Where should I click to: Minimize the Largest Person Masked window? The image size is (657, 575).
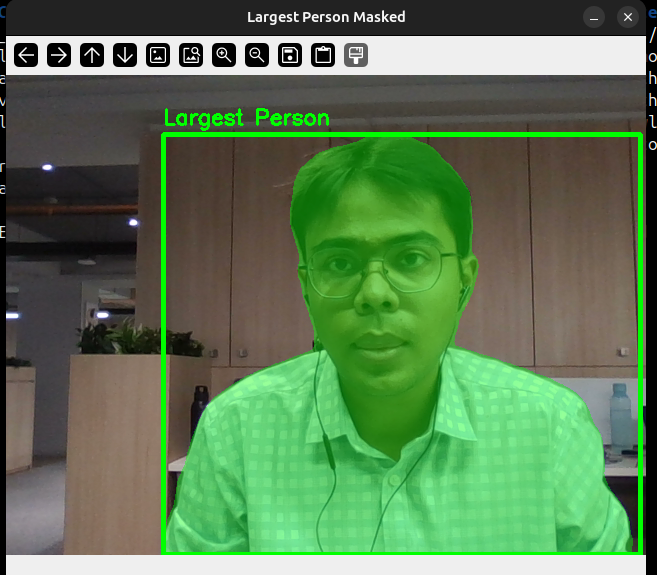(x=595, y=18)
